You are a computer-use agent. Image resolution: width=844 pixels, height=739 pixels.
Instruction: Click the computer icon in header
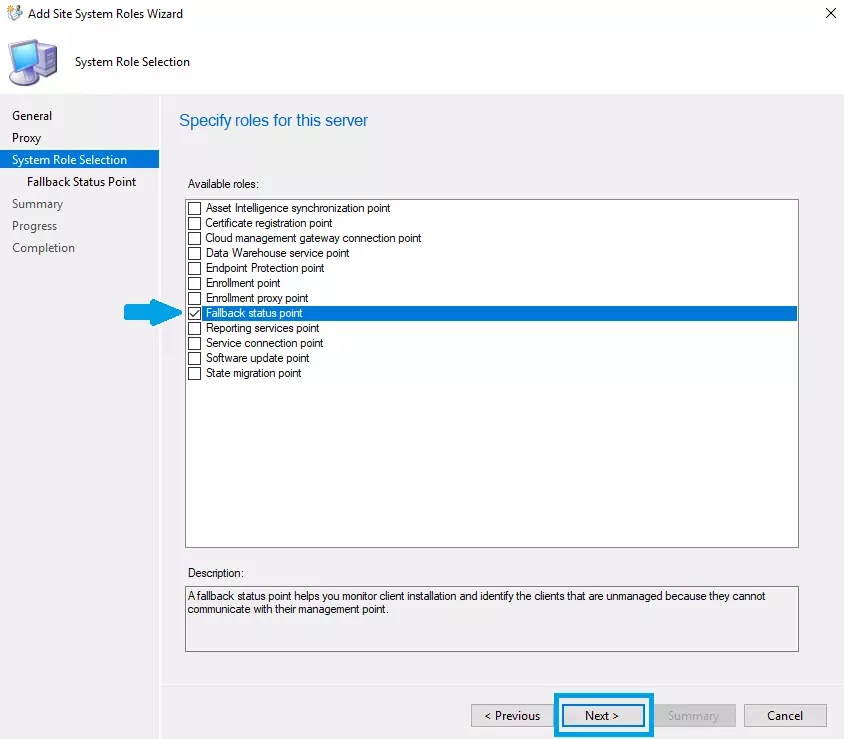(33, 61)
